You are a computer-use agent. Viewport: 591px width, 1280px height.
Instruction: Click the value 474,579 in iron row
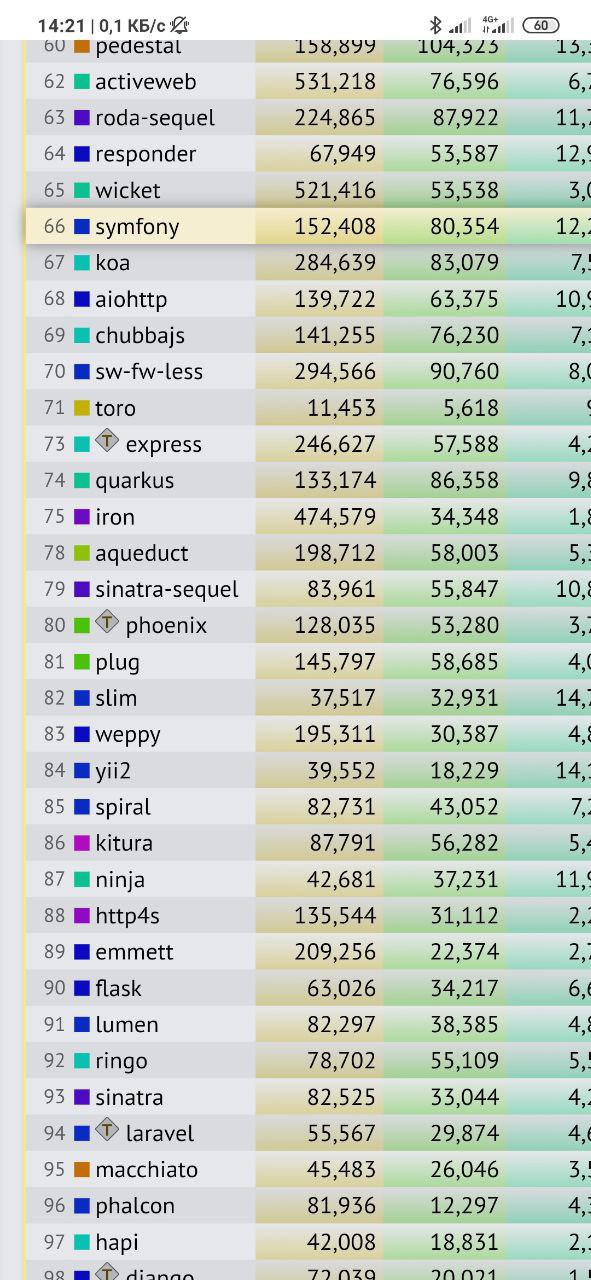tap(335, 517)
